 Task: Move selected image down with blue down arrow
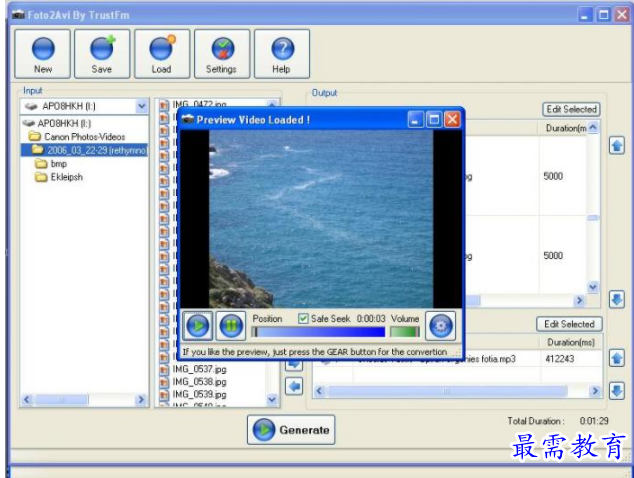[x=617, y=300]
